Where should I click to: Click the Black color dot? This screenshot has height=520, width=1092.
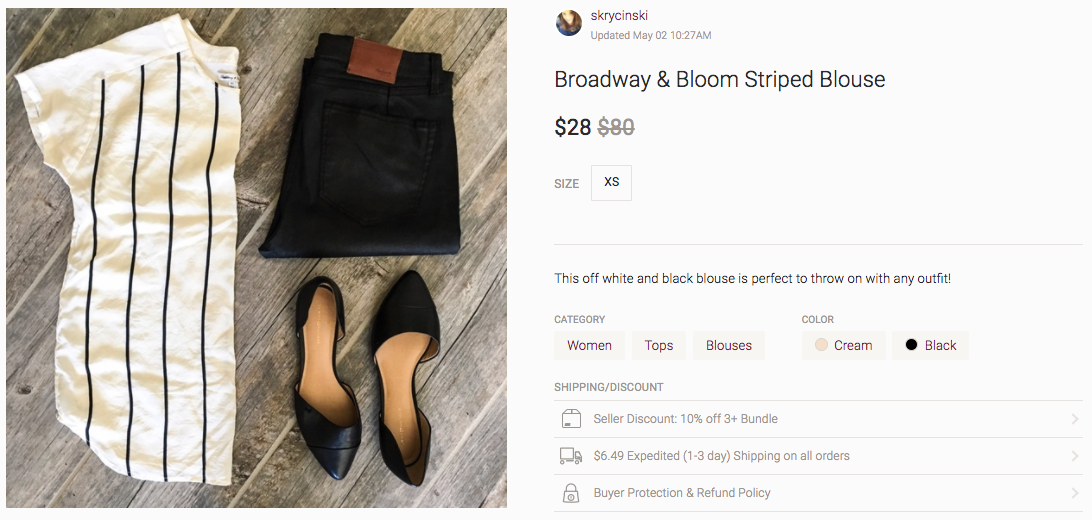911,345
